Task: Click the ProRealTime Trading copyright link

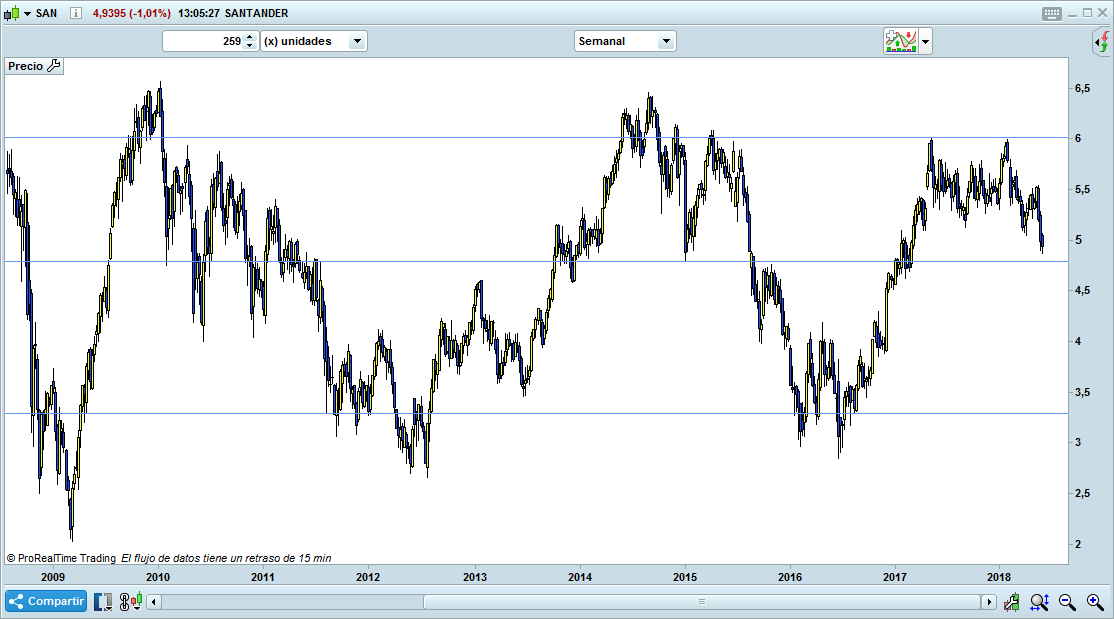Action: tap(60, 558)
